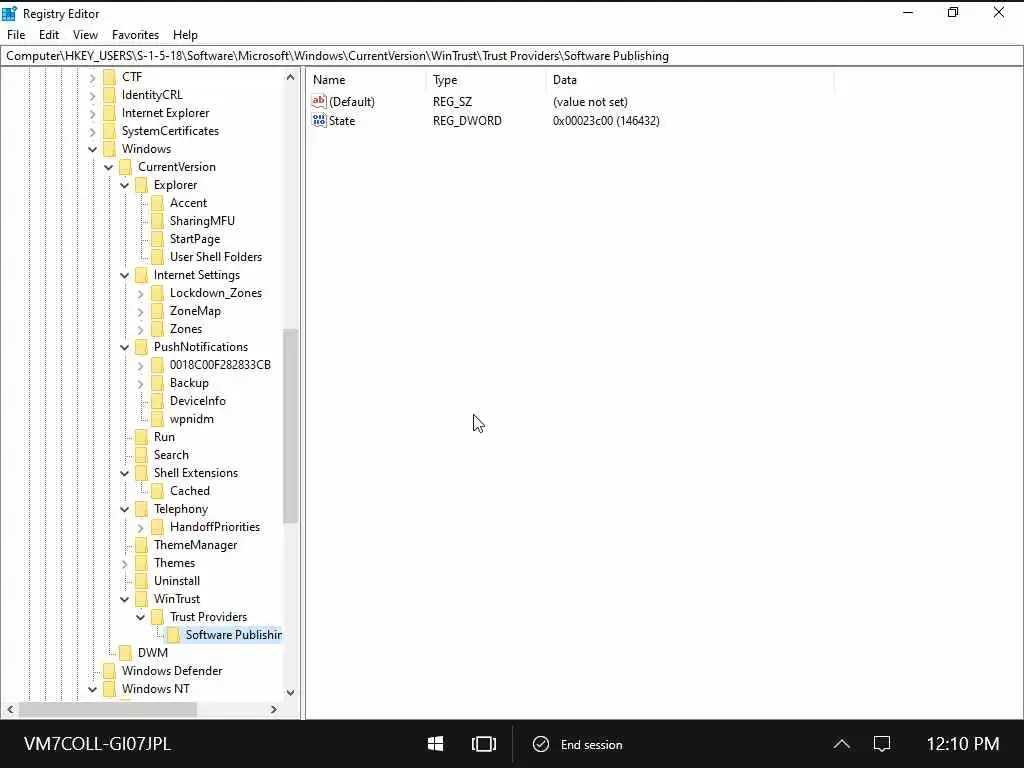
Task: Collapse the Telephony key node
Action: [x=125, y=509]
